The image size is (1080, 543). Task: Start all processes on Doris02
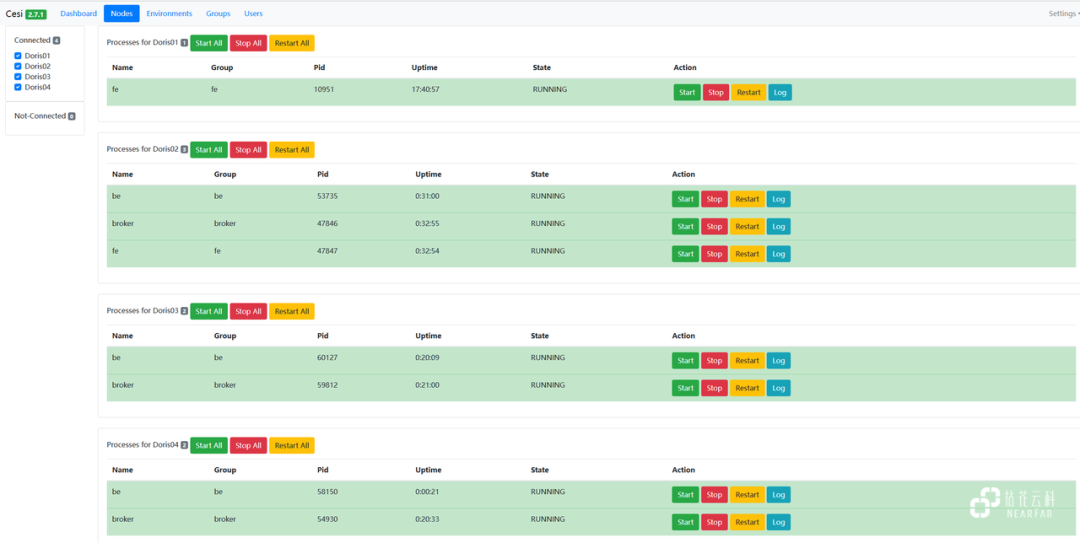coord(209,150)
